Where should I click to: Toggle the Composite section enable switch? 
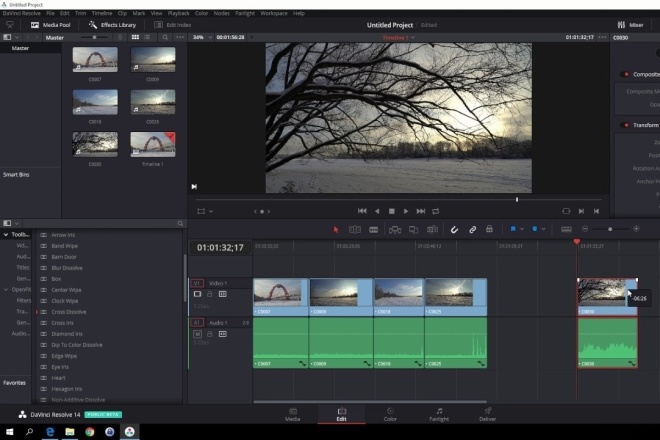[x=625, y=74]
